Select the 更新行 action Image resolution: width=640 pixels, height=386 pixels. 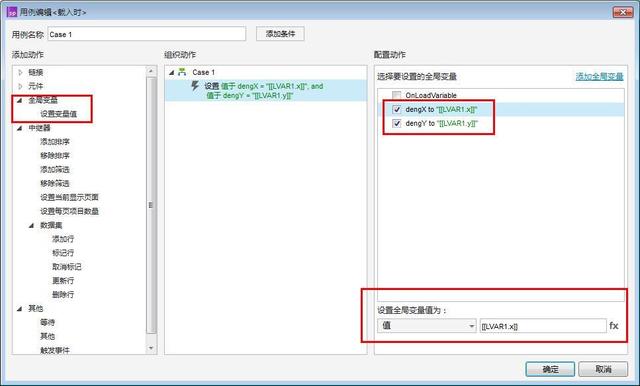tap(63, 281)
